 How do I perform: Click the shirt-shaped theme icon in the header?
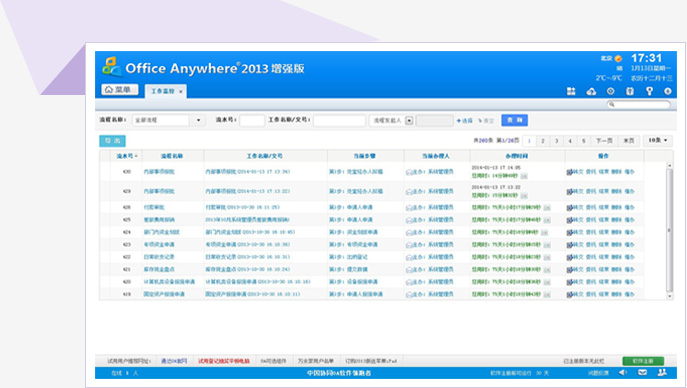(x=630, y=91)
